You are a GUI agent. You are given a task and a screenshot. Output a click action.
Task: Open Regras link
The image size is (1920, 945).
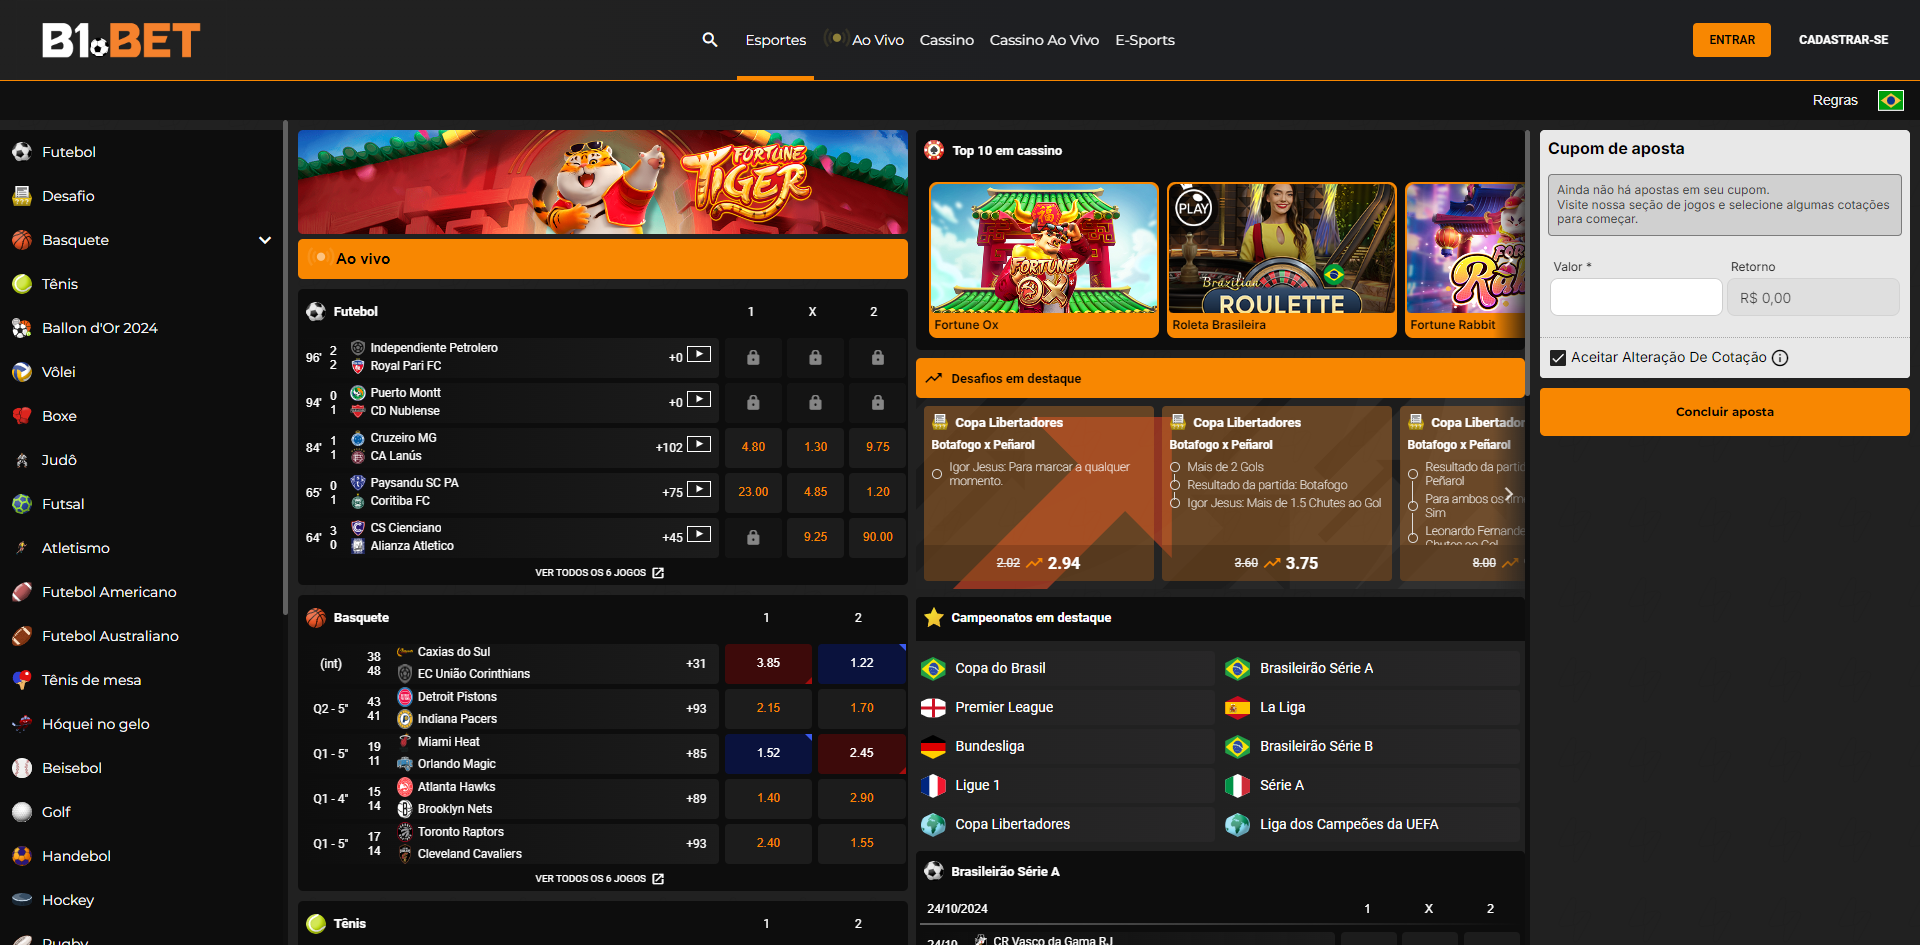1835,100
